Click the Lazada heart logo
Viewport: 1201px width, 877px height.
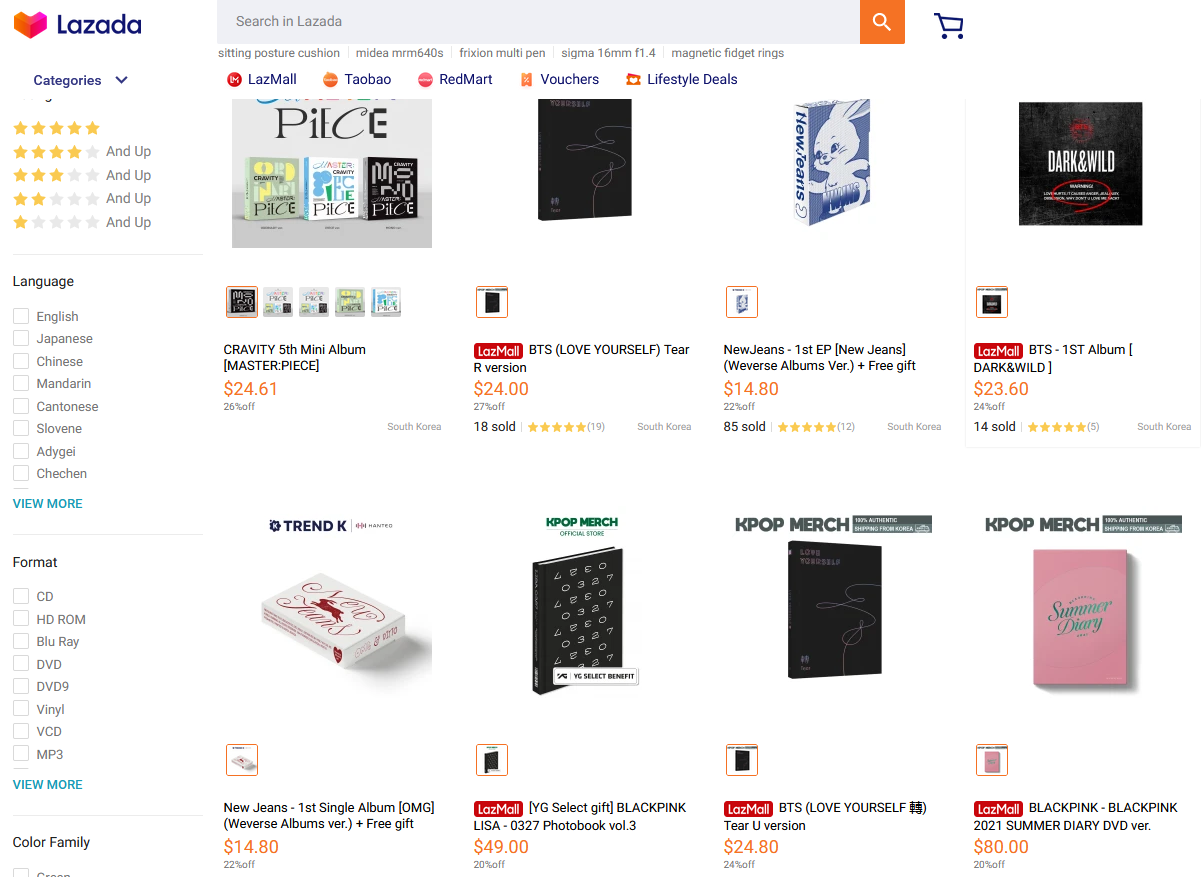30,25
